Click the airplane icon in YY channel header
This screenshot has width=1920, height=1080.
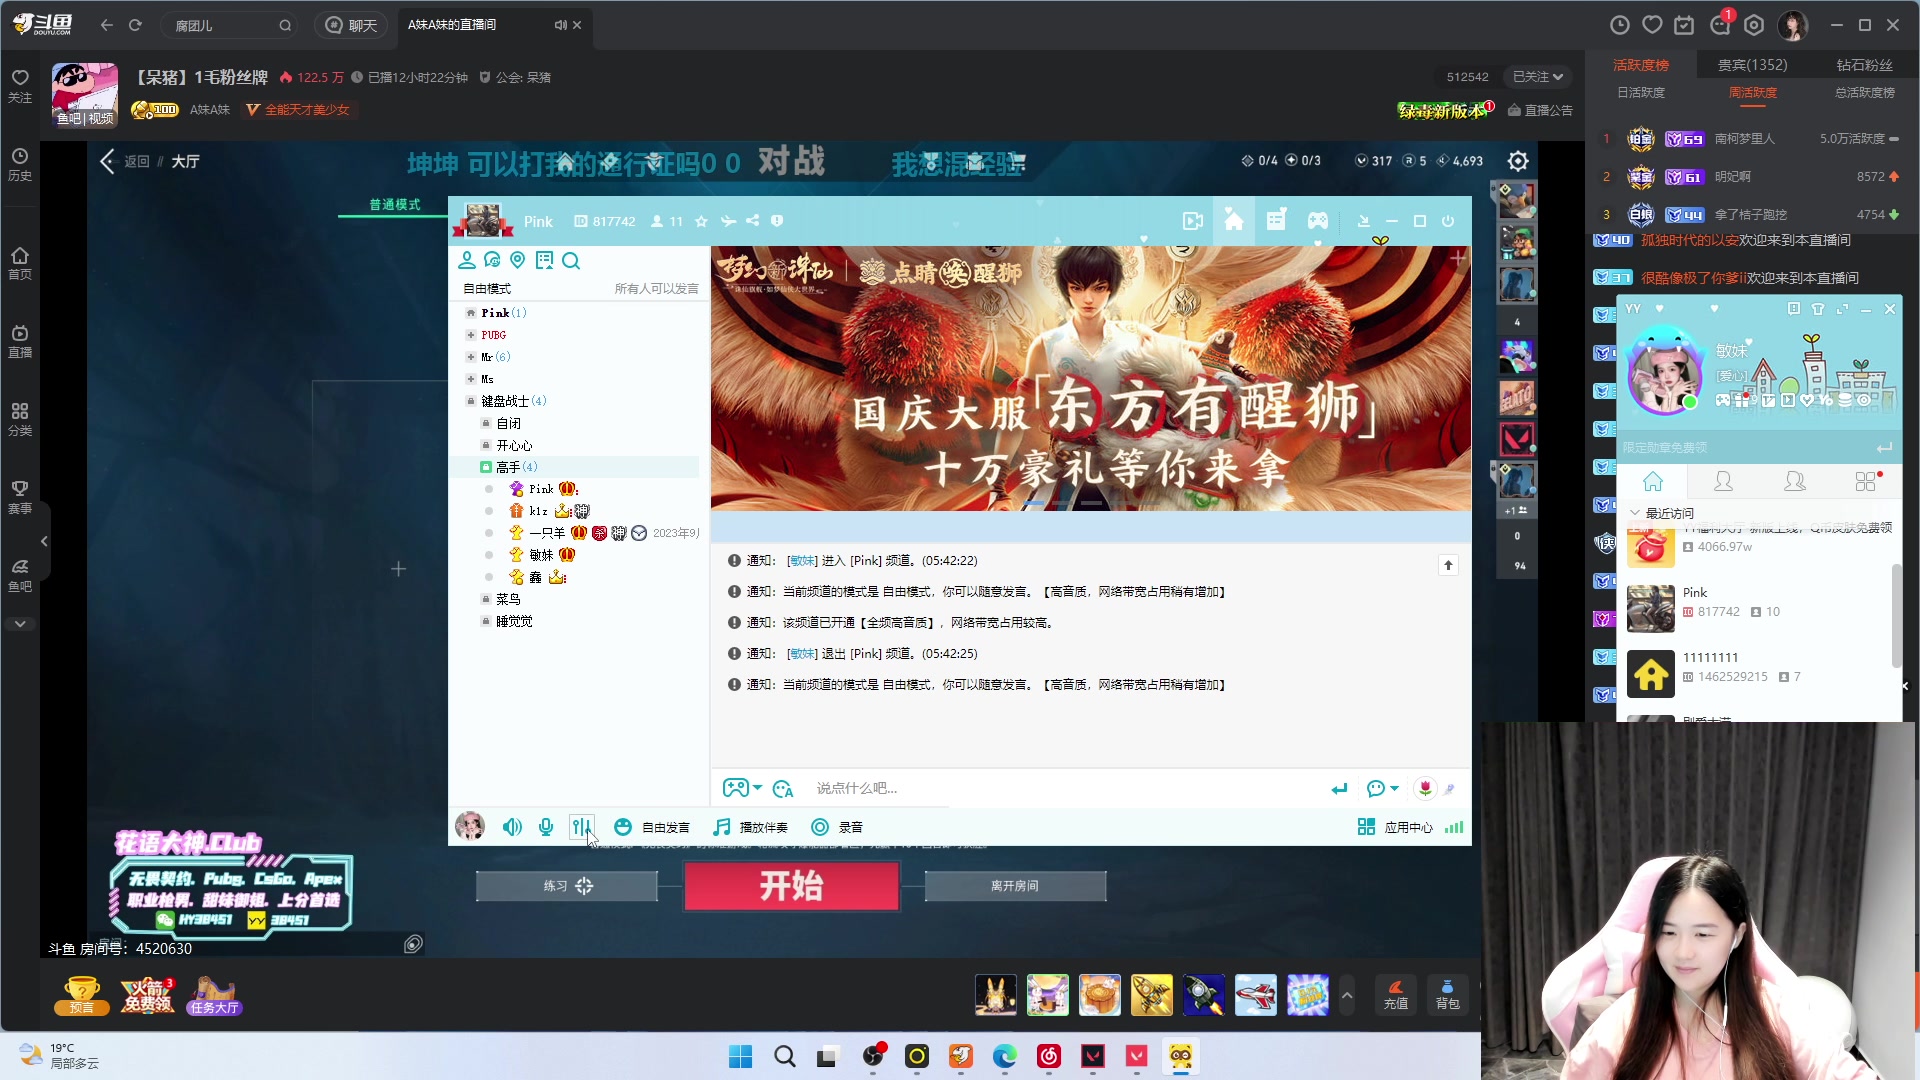pos(728,221)
